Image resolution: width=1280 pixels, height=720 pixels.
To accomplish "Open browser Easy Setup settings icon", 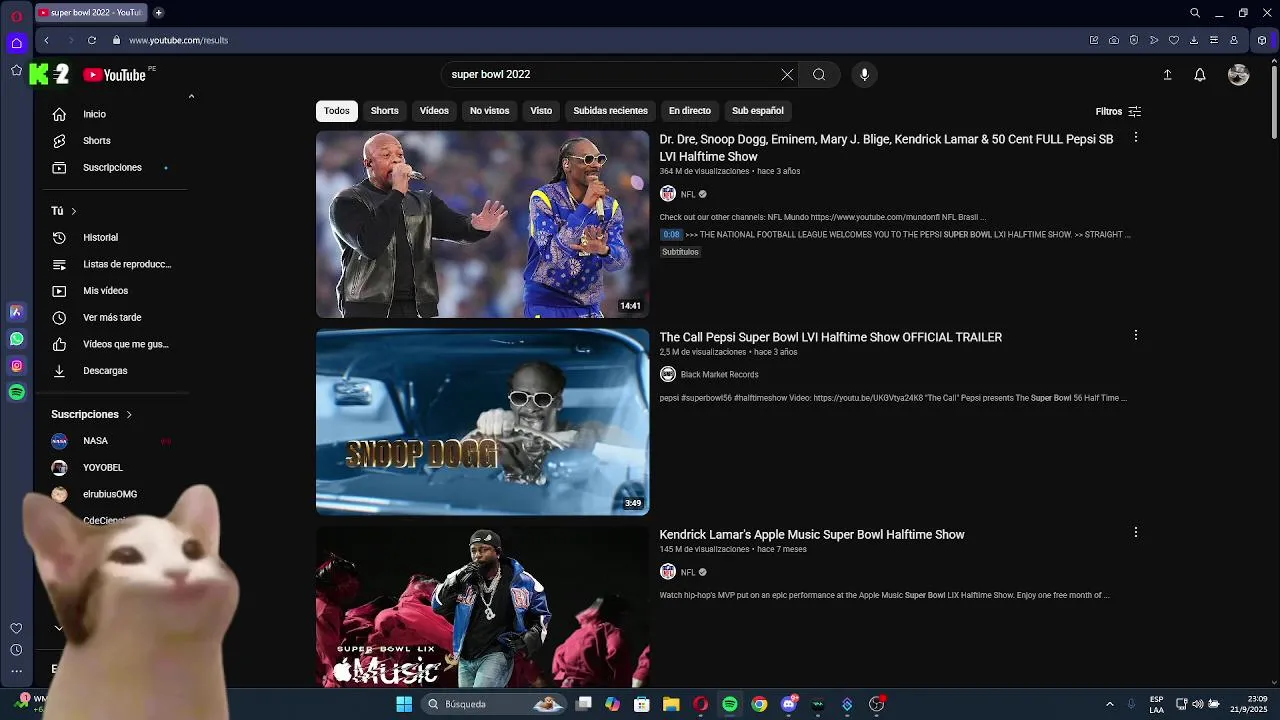I will (1214, 40).
